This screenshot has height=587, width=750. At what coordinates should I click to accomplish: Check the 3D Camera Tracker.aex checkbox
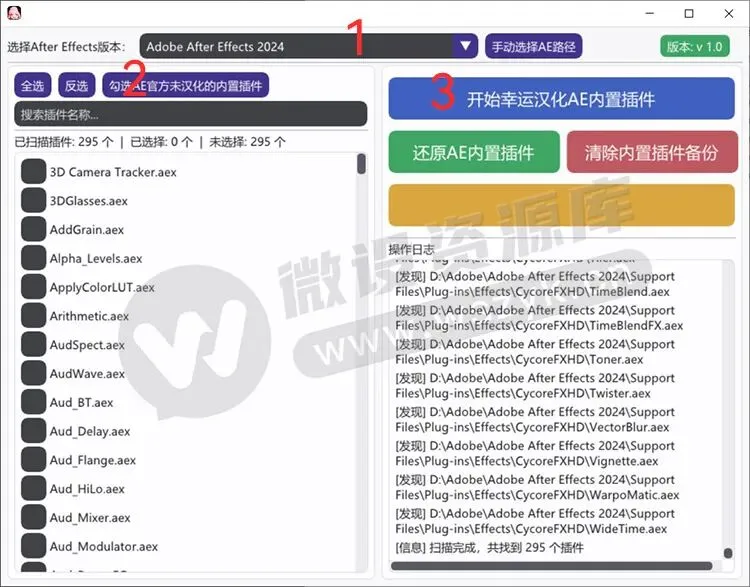33,172
